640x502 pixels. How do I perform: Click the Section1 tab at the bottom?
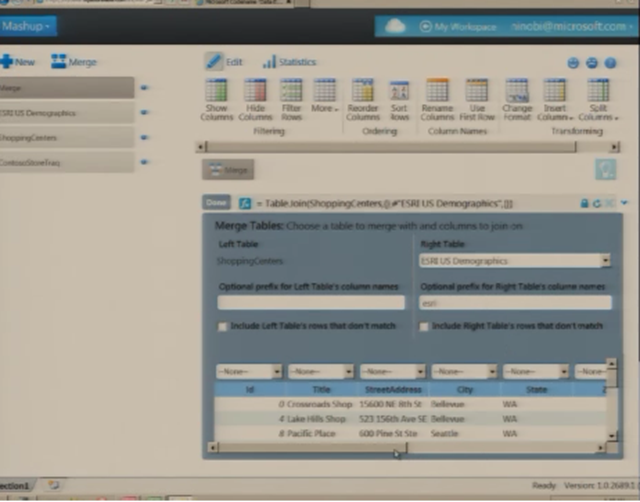click(x=16, y=486)
